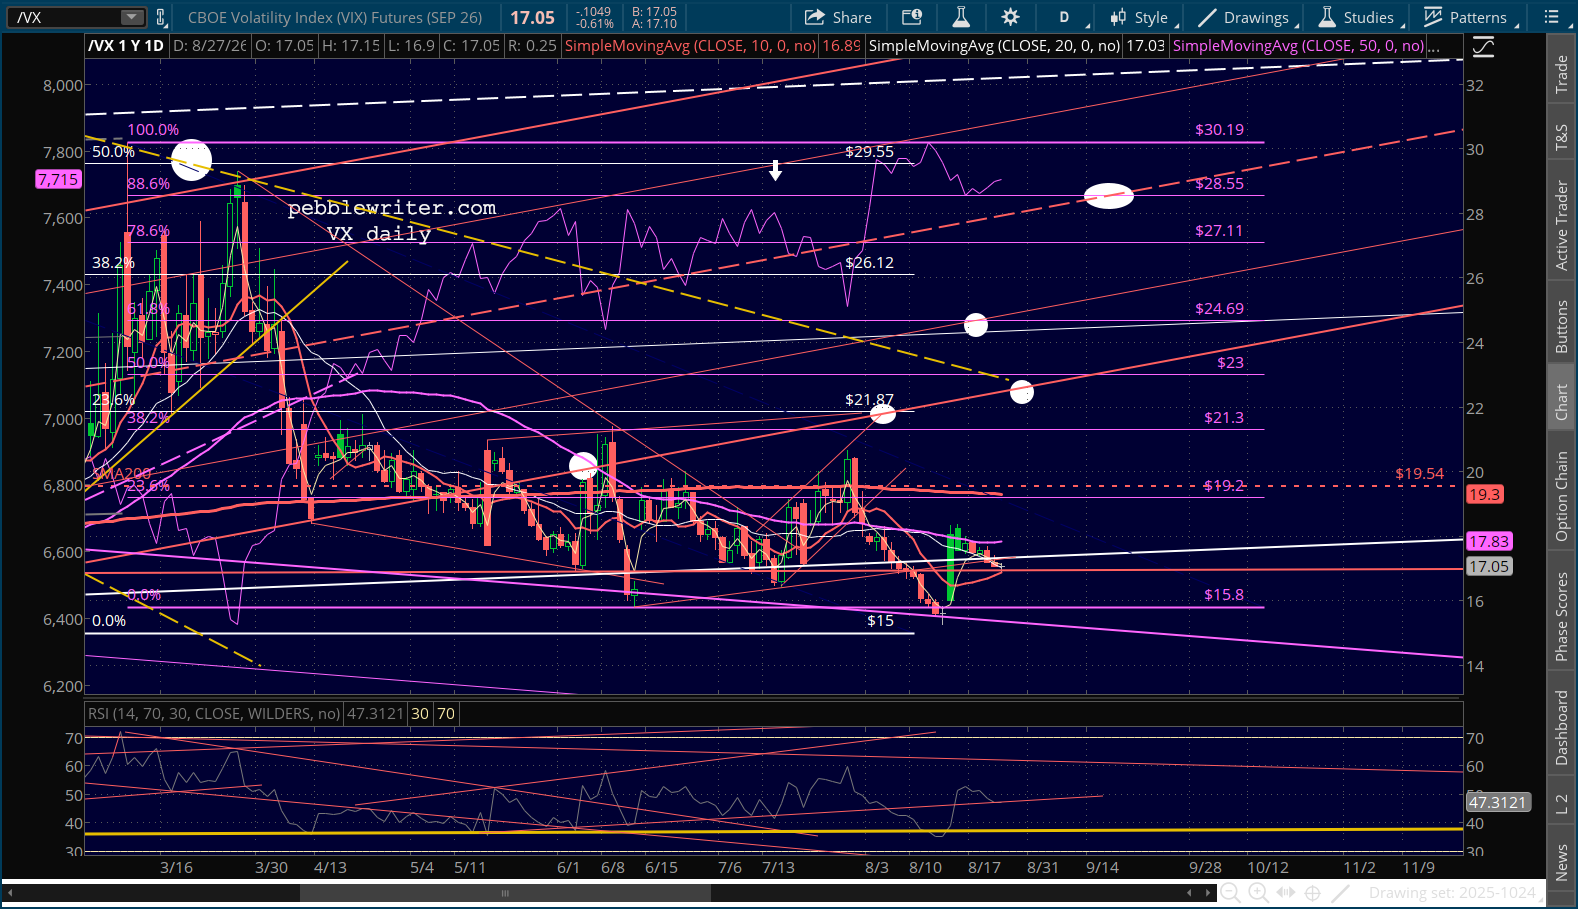Open the Share menu
Image resolution: width=1578 pixels, height=909 pixels.
(838, 17)
